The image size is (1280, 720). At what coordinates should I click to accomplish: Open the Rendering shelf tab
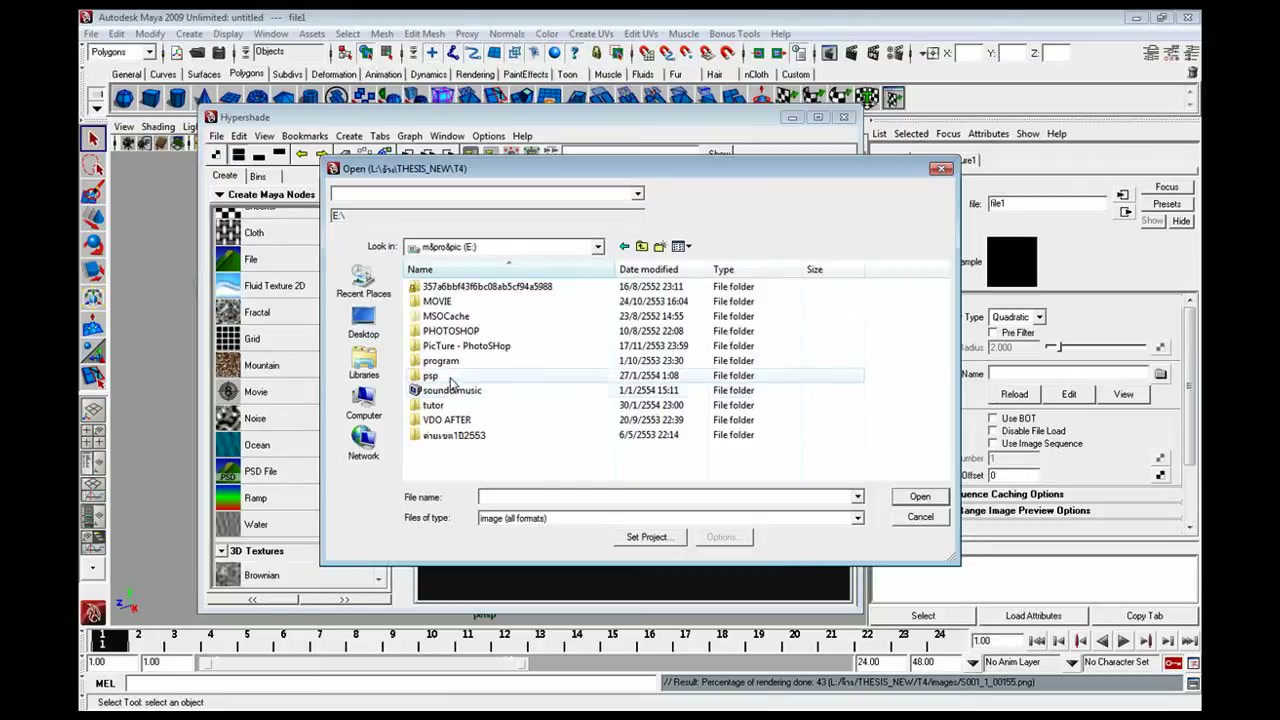point(475,74)
